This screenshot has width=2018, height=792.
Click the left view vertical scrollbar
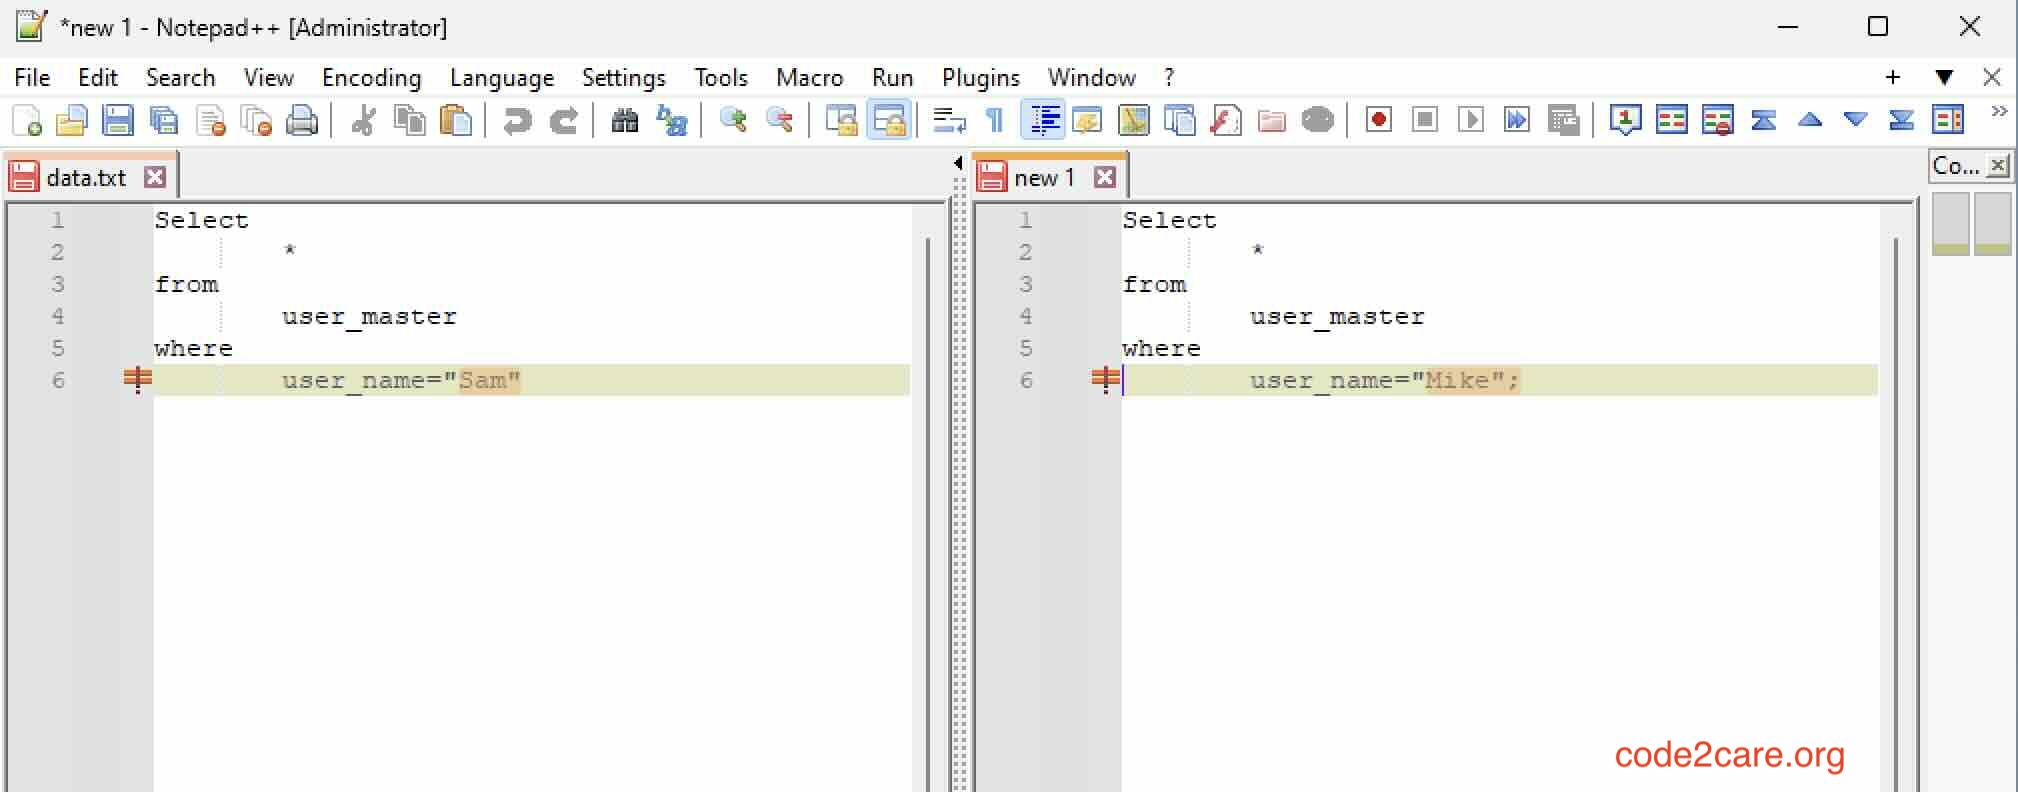tap(928, 514)
